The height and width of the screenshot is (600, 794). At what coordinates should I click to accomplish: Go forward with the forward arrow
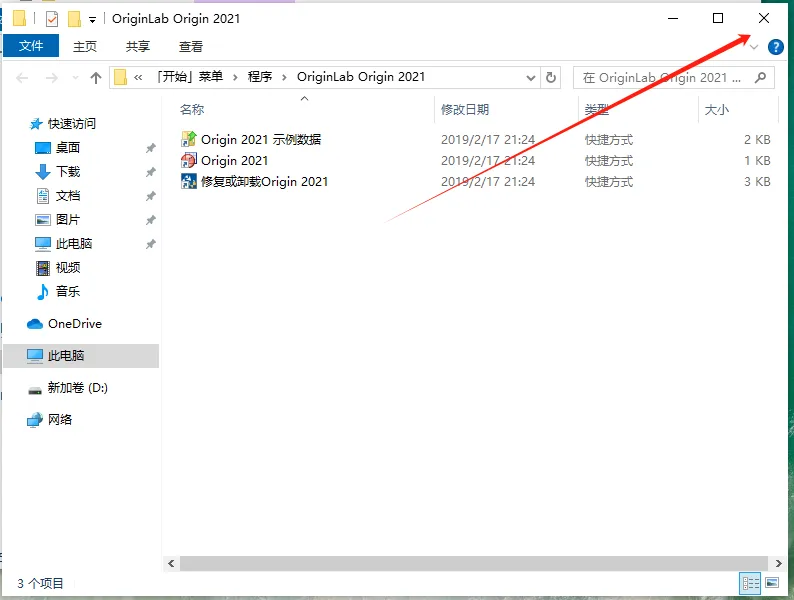[x=52, y=77]
